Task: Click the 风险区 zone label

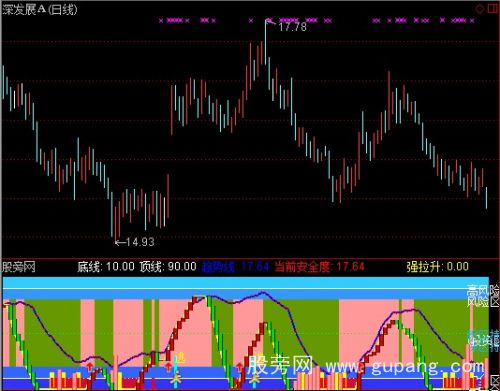Action: pyautogui.click(x=483, y=301)
